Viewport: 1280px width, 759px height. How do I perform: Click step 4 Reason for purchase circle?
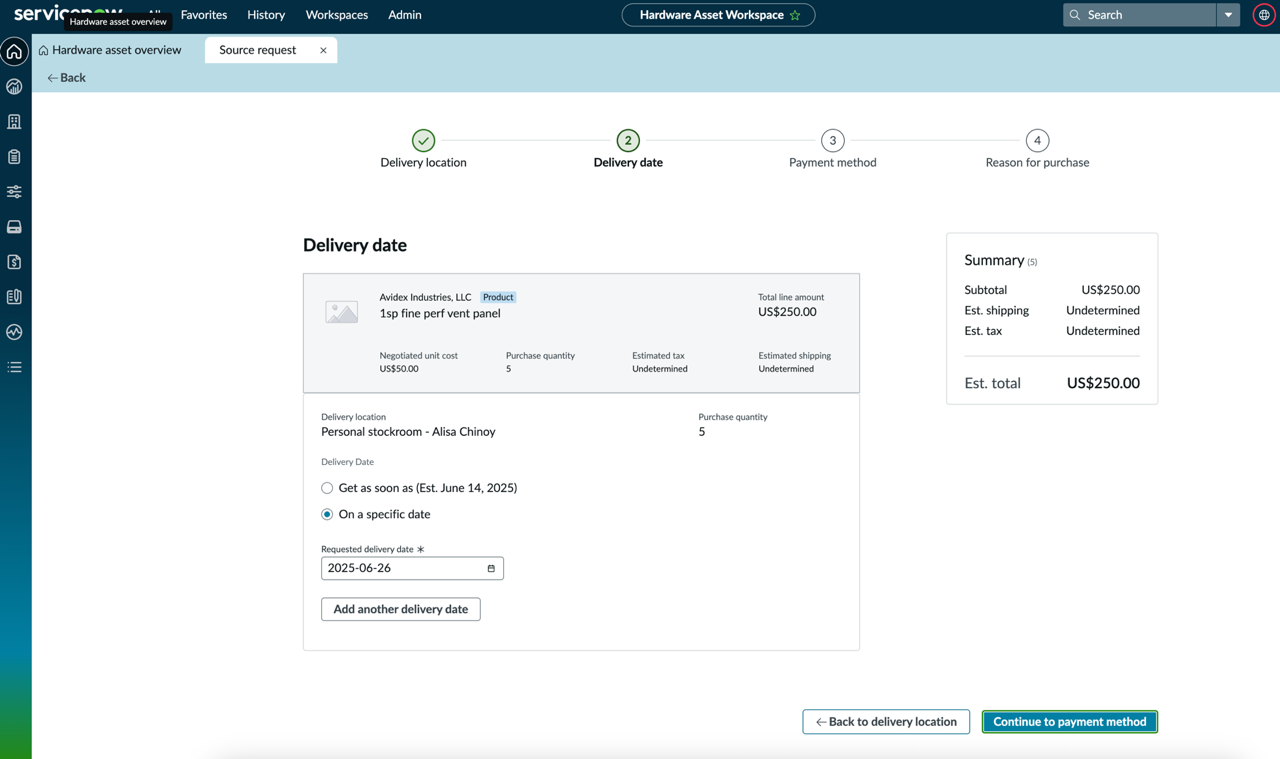pos(1037,140)
